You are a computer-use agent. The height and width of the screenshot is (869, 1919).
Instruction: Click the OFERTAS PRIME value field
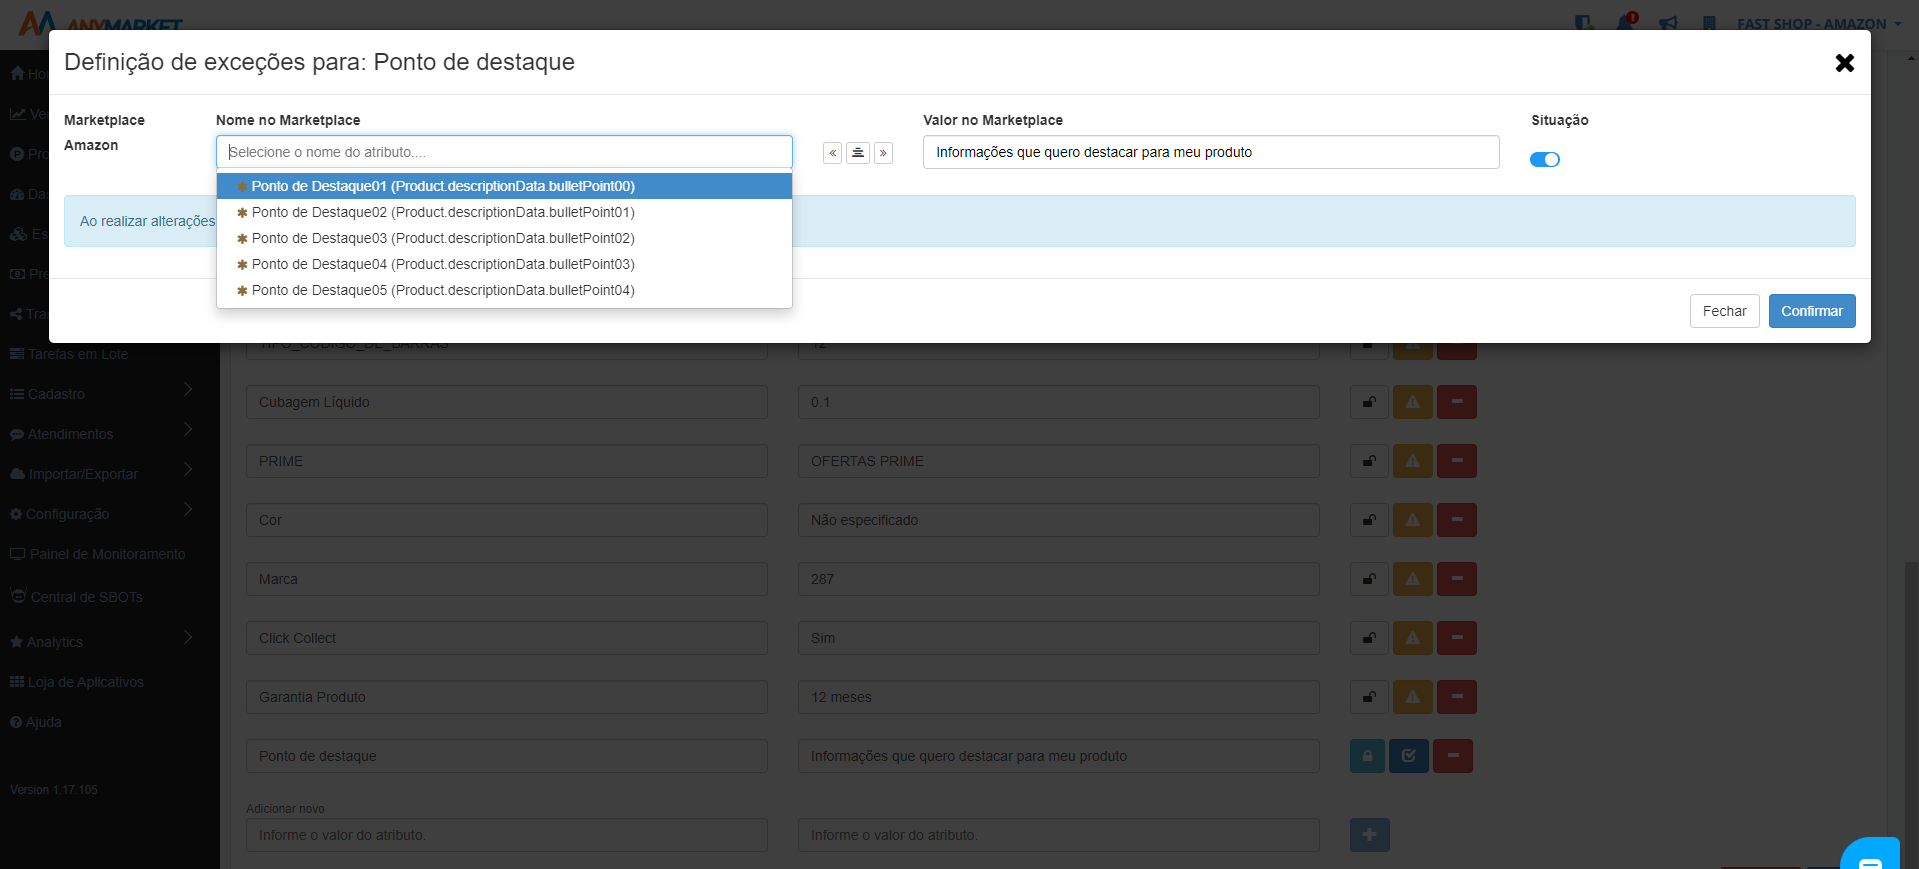(x=1059, y=461)
